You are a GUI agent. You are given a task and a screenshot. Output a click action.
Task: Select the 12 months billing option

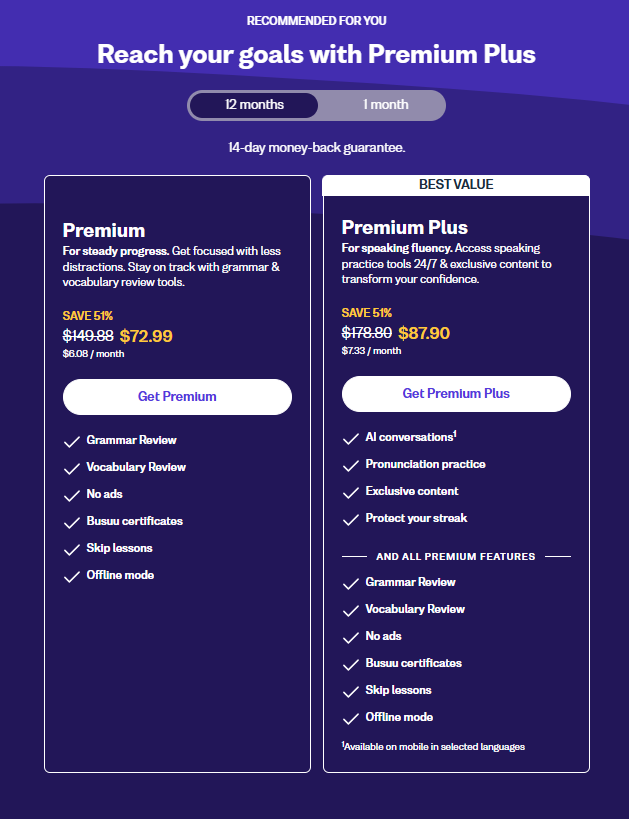[254, 104]
